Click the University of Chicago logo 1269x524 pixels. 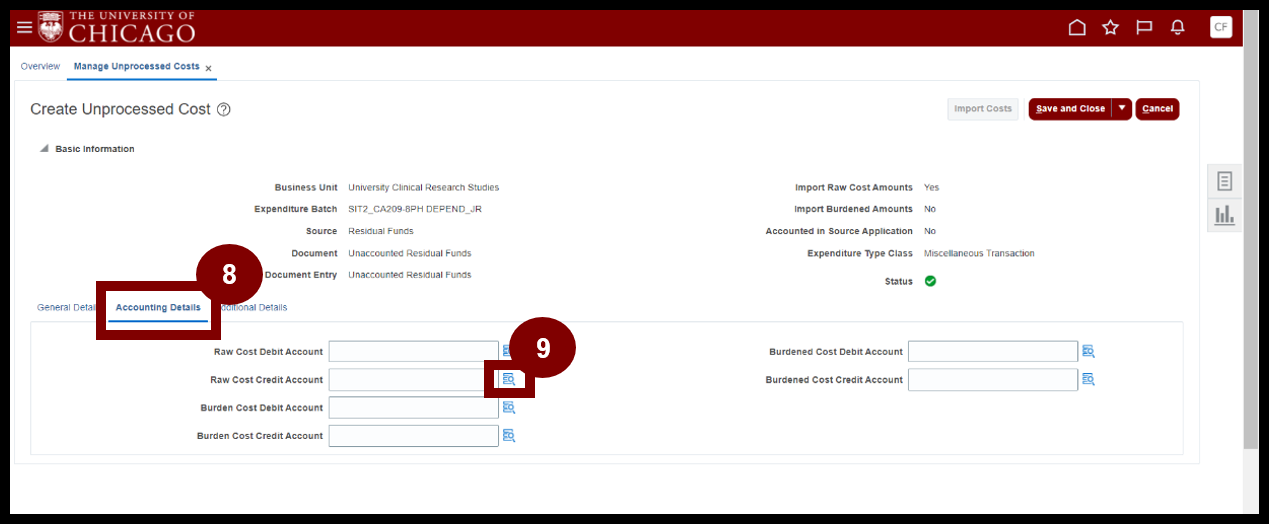116,27
